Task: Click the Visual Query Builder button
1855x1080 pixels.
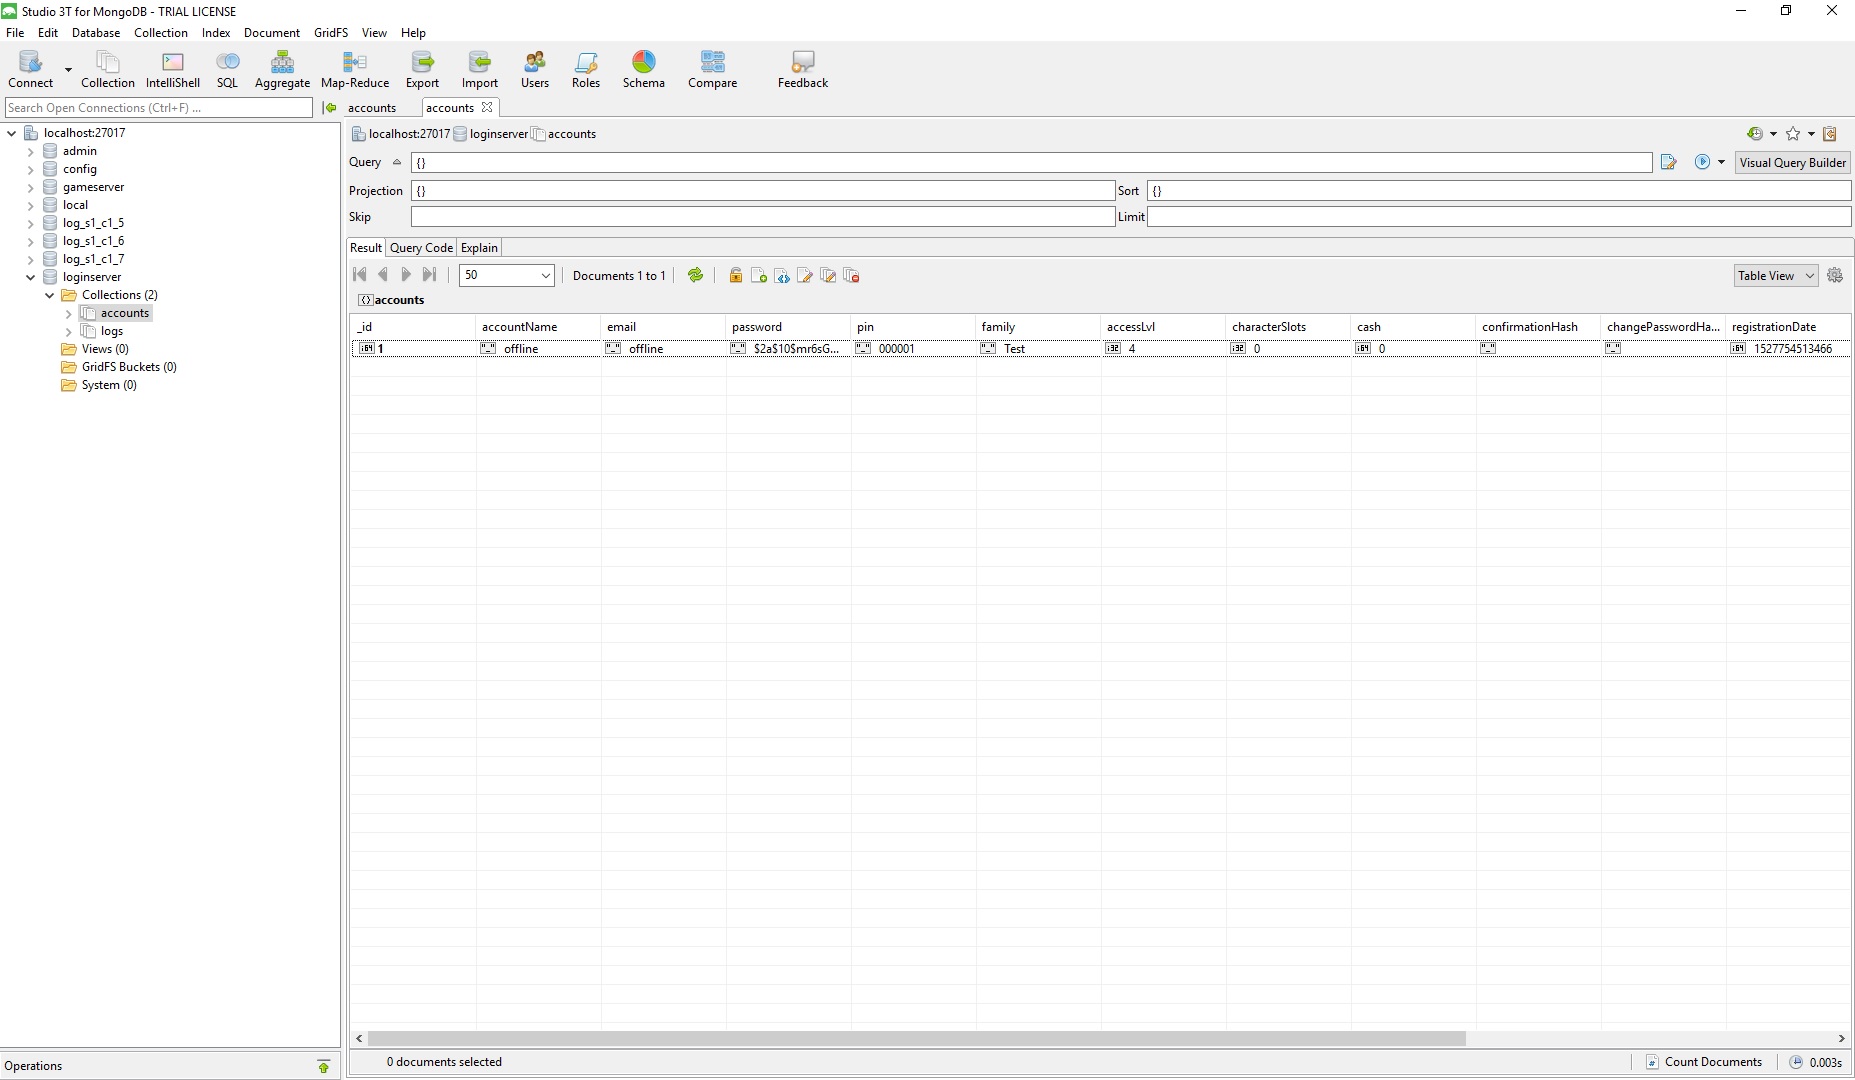Action: coord(1792,163)
